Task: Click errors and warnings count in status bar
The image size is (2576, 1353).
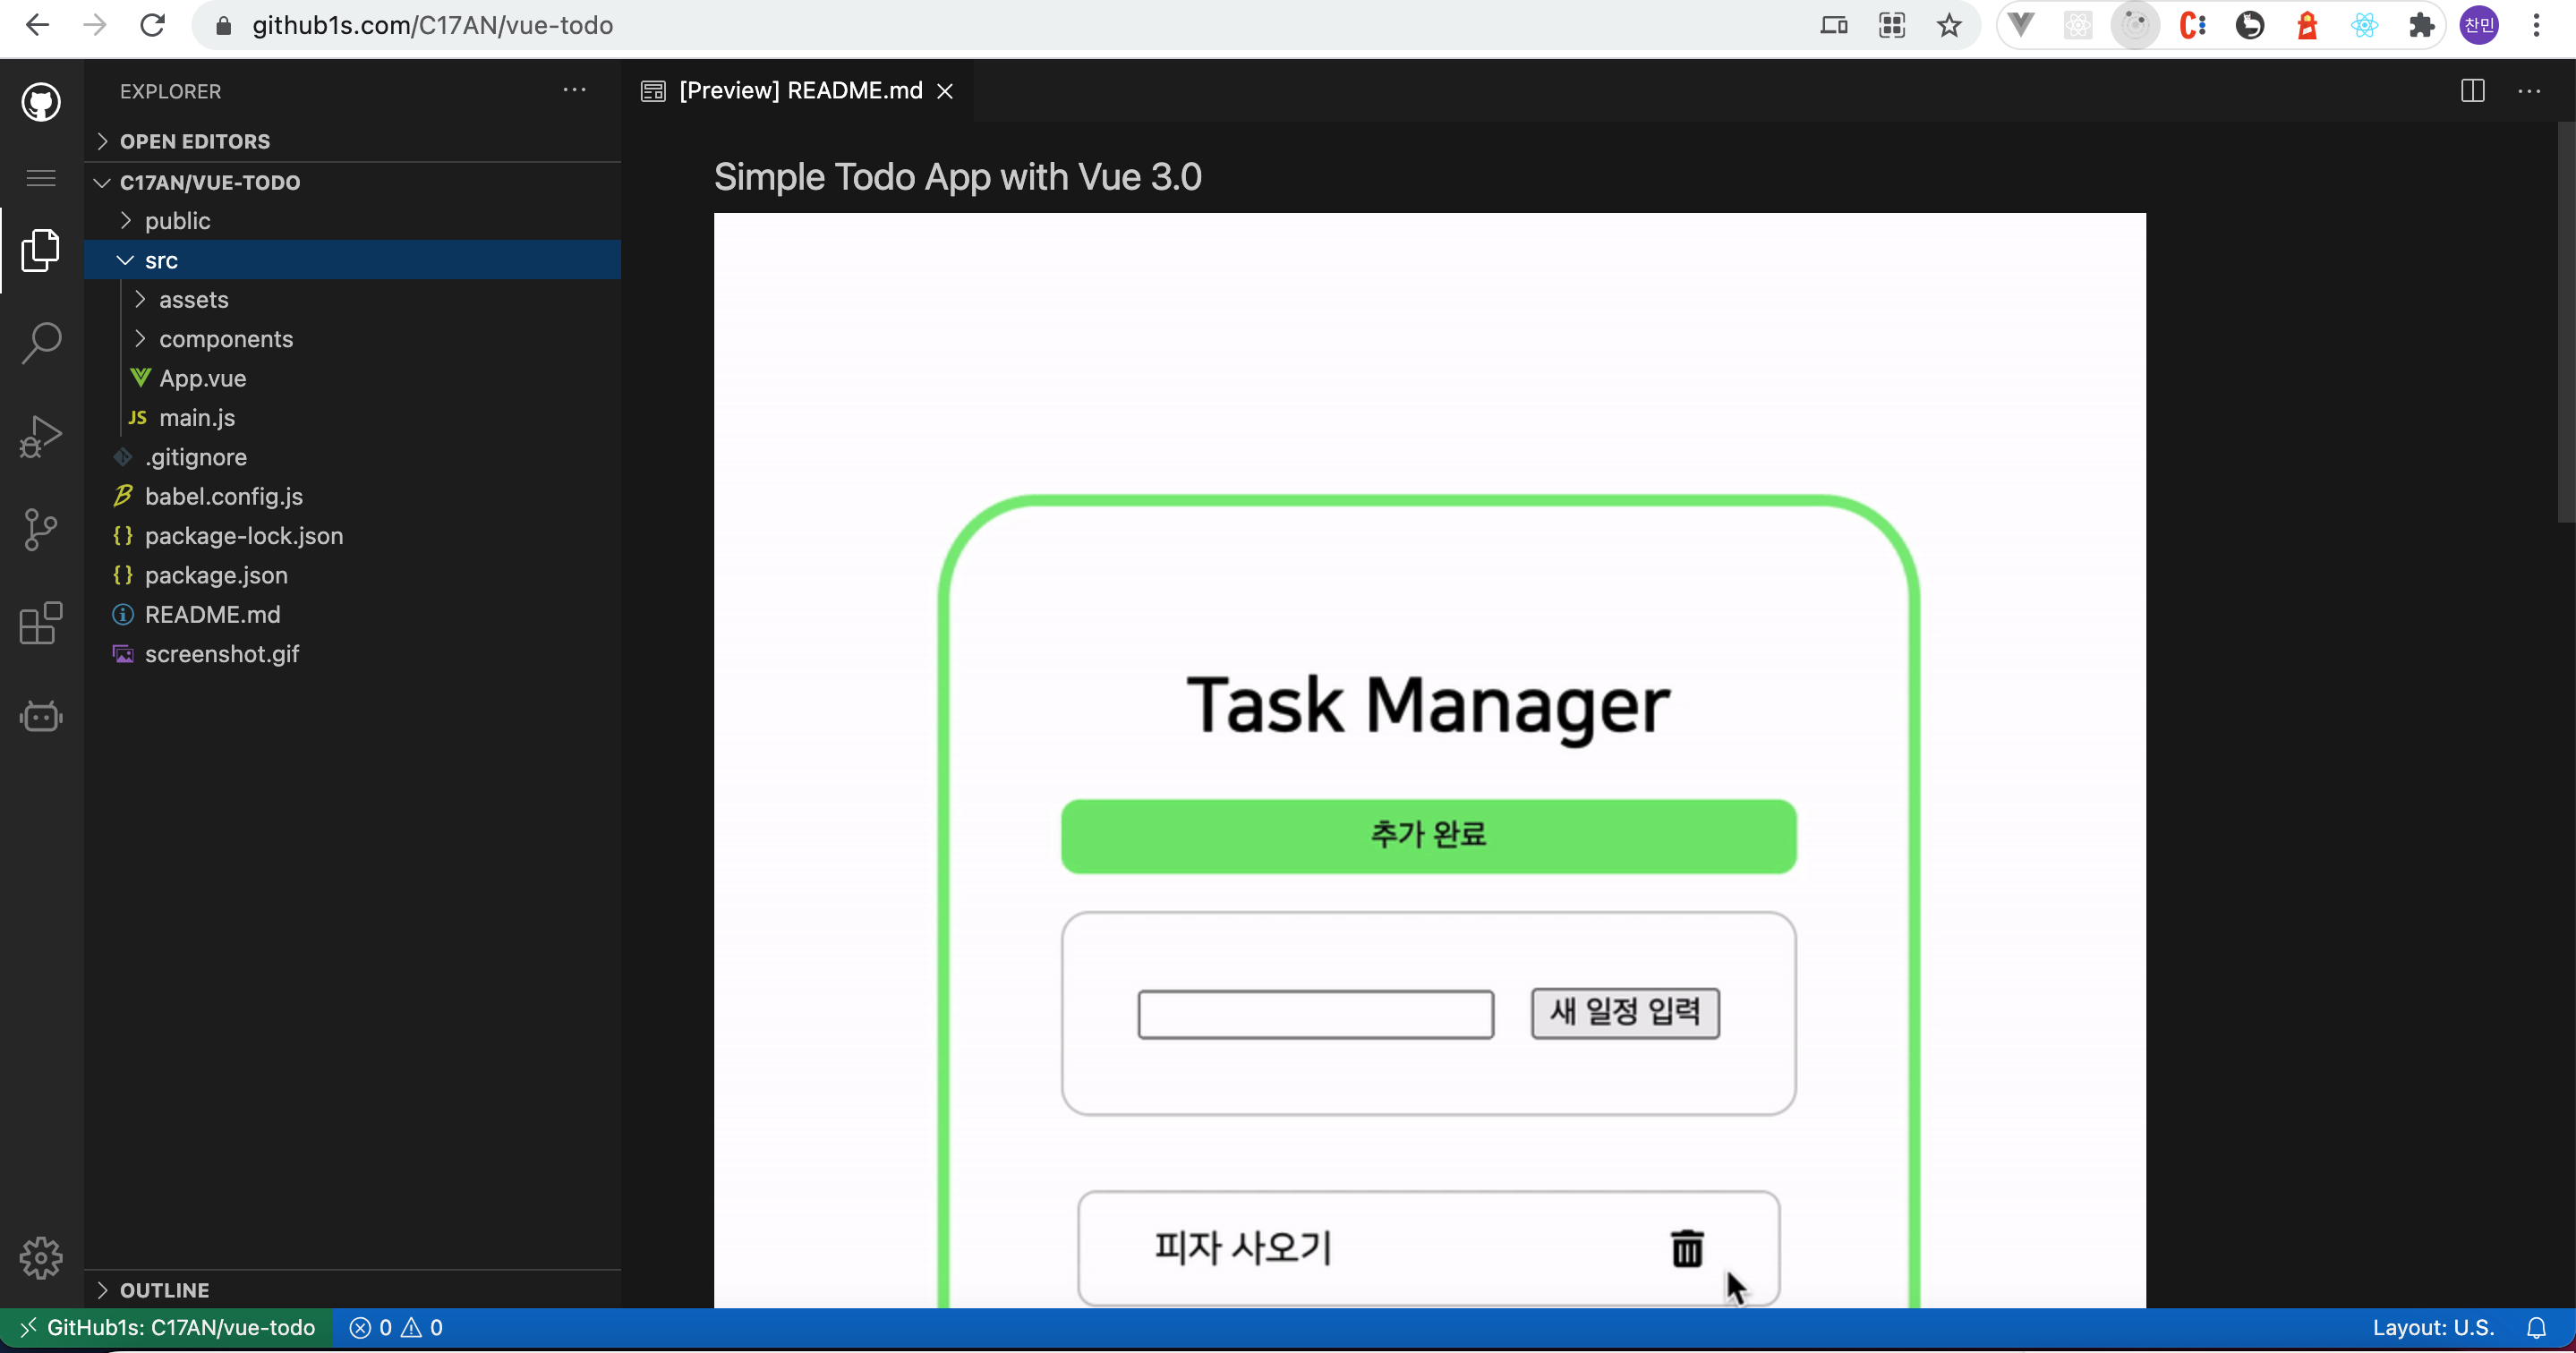Action: pos(396,1327)
